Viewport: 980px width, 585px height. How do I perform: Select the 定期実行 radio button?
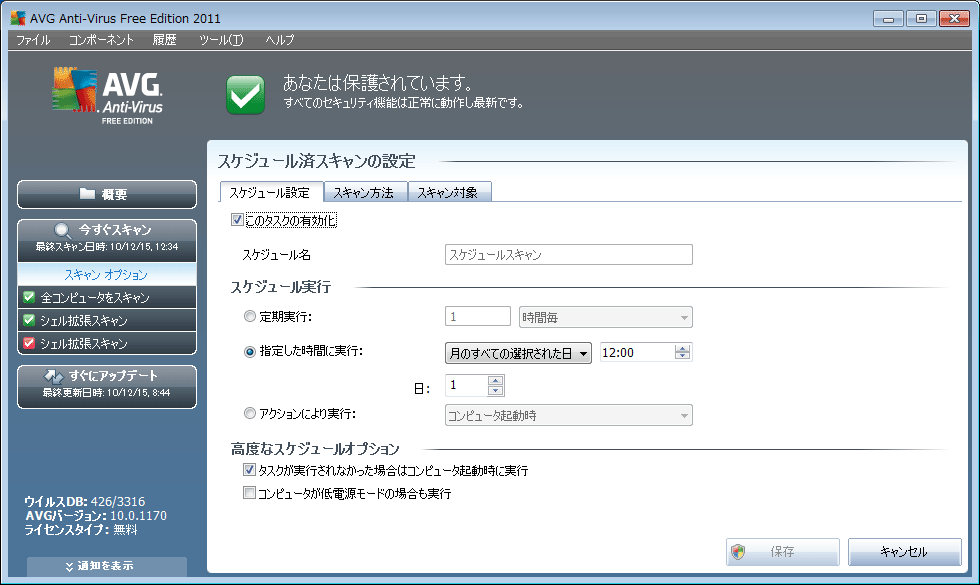pyautogui.click(x=250, y=316)
